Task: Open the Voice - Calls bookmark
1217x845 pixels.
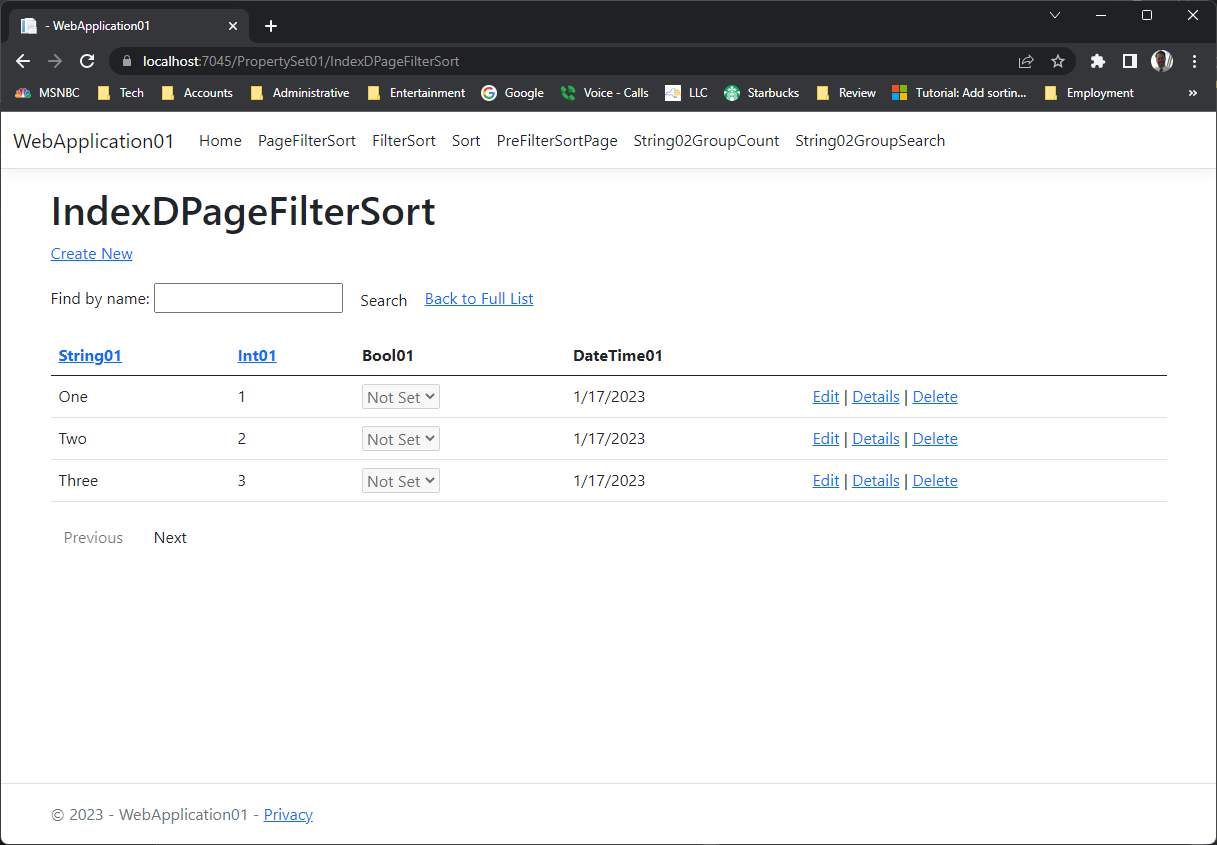Action: tap(604, 93)
